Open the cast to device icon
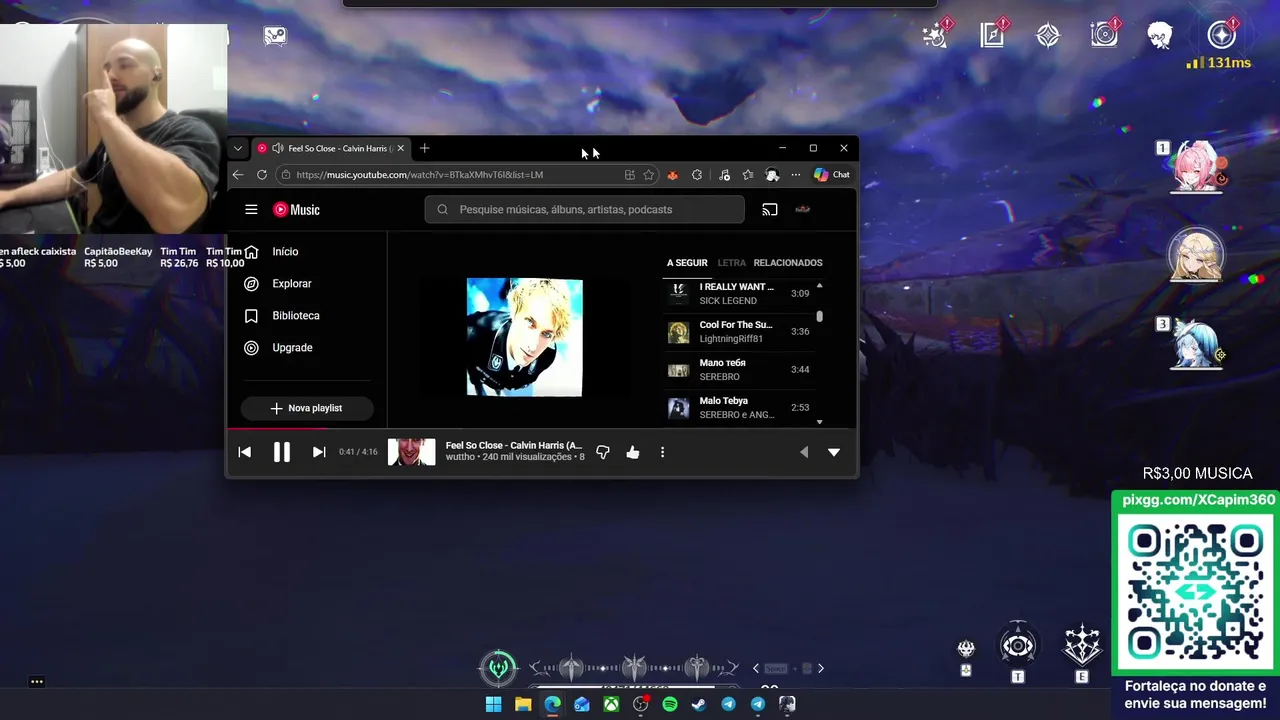 pyautogui.click(x=770, y=210)
